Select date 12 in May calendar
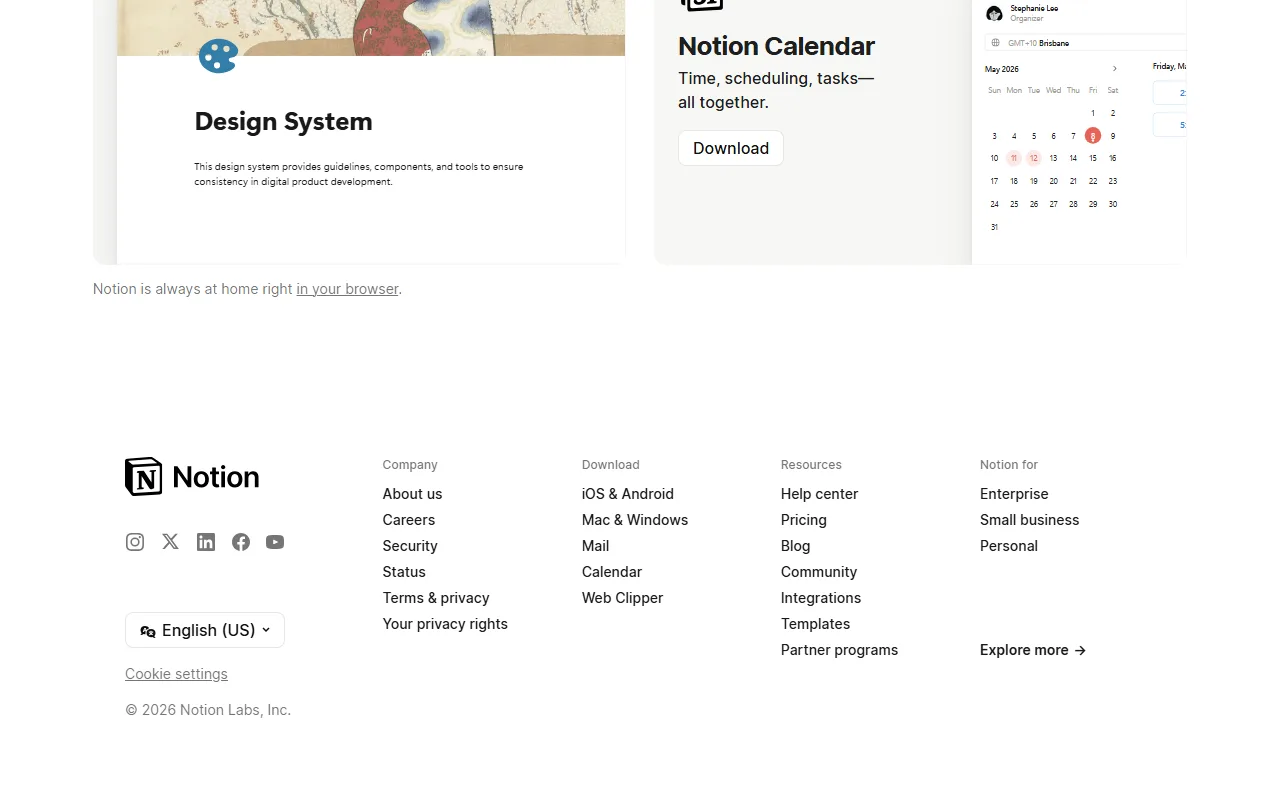 (x=1034, y=158)
